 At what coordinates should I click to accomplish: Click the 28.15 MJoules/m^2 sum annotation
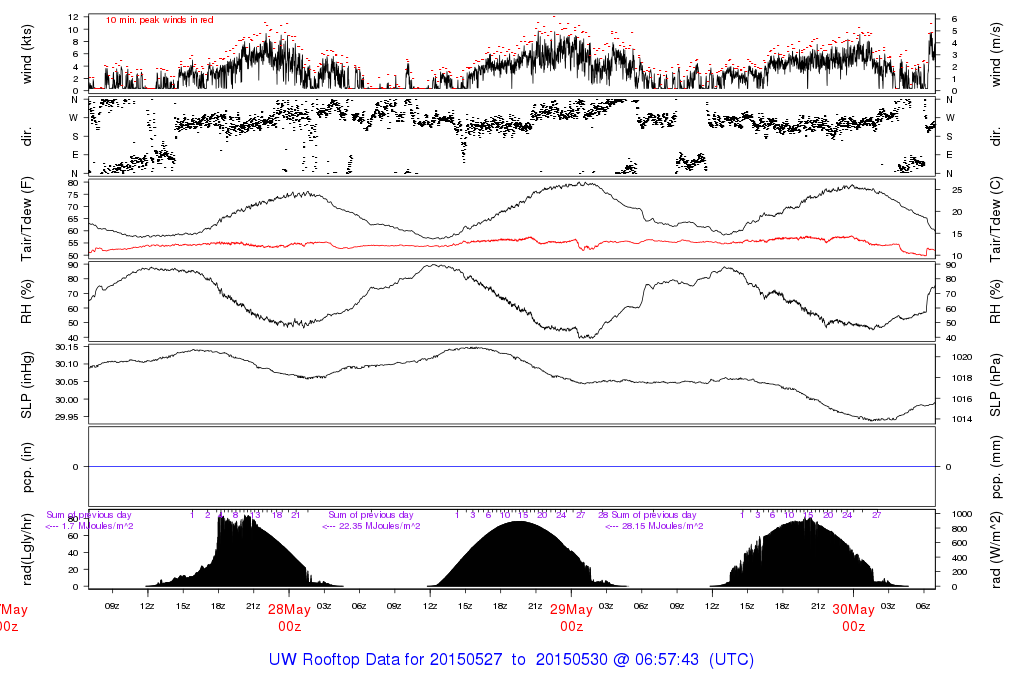[x=657, y=526]
